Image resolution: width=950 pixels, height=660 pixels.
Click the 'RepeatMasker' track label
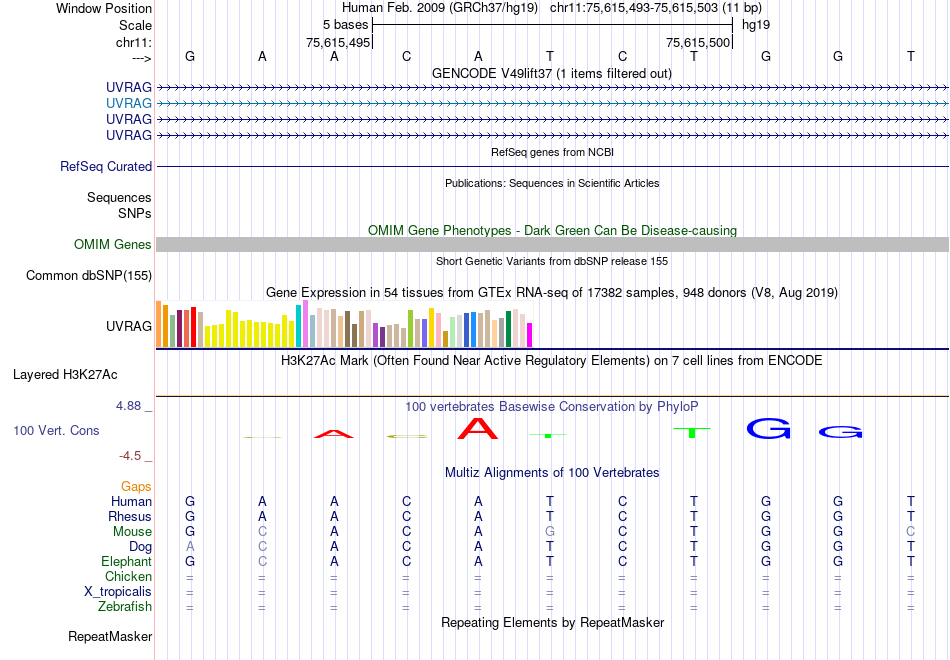click(110, 636)
